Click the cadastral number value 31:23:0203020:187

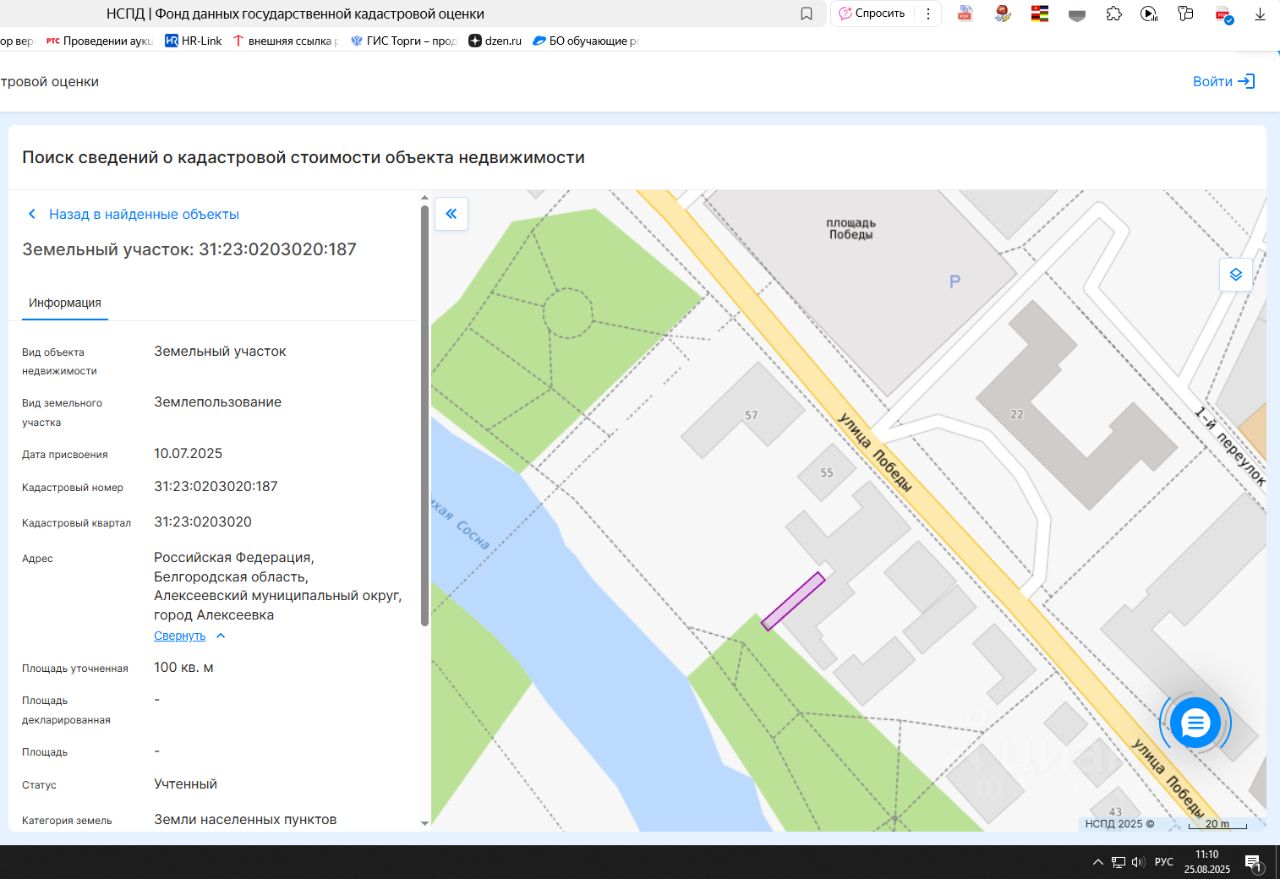[x=216, y=487]
